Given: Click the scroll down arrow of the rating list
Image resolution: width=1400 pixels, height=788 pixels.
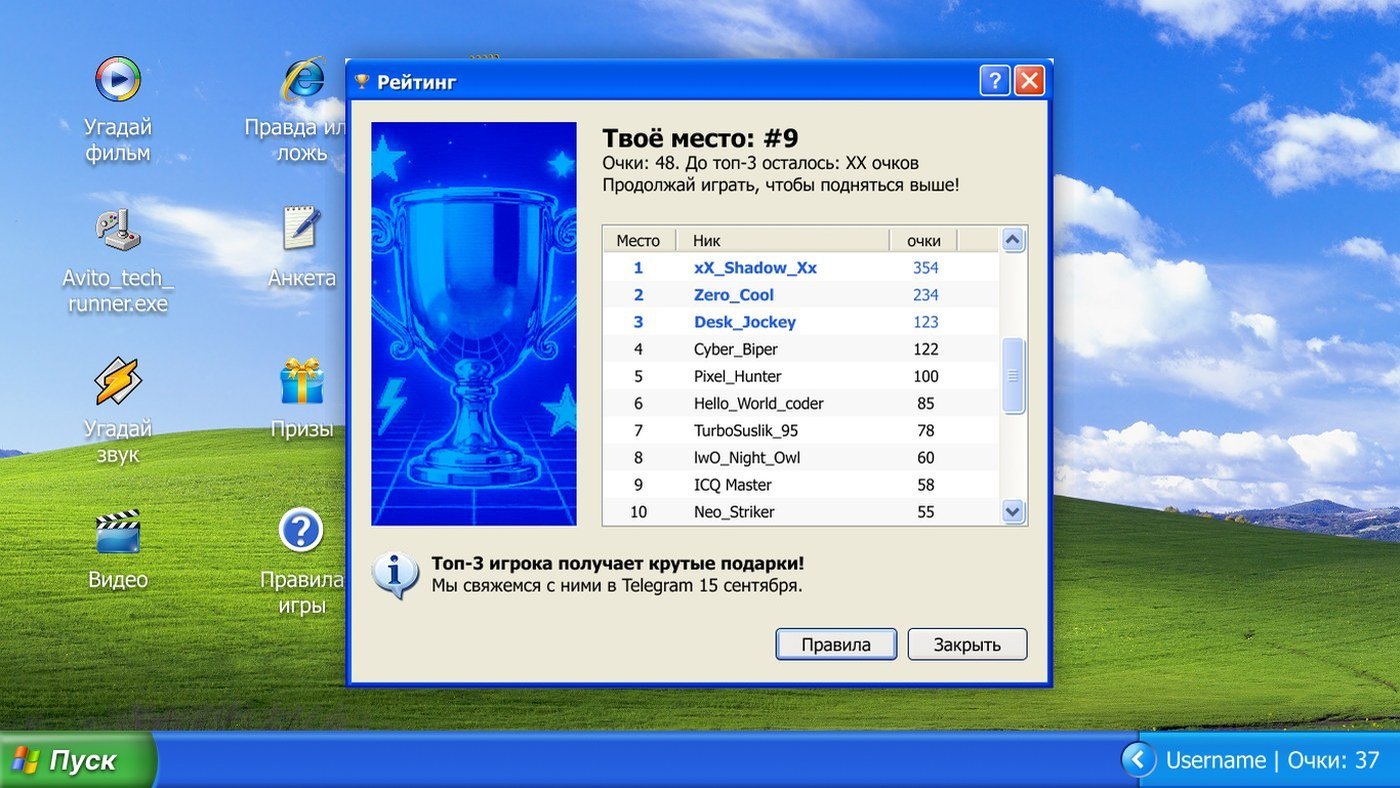Looking at the screenshot, I should 1014,511.
